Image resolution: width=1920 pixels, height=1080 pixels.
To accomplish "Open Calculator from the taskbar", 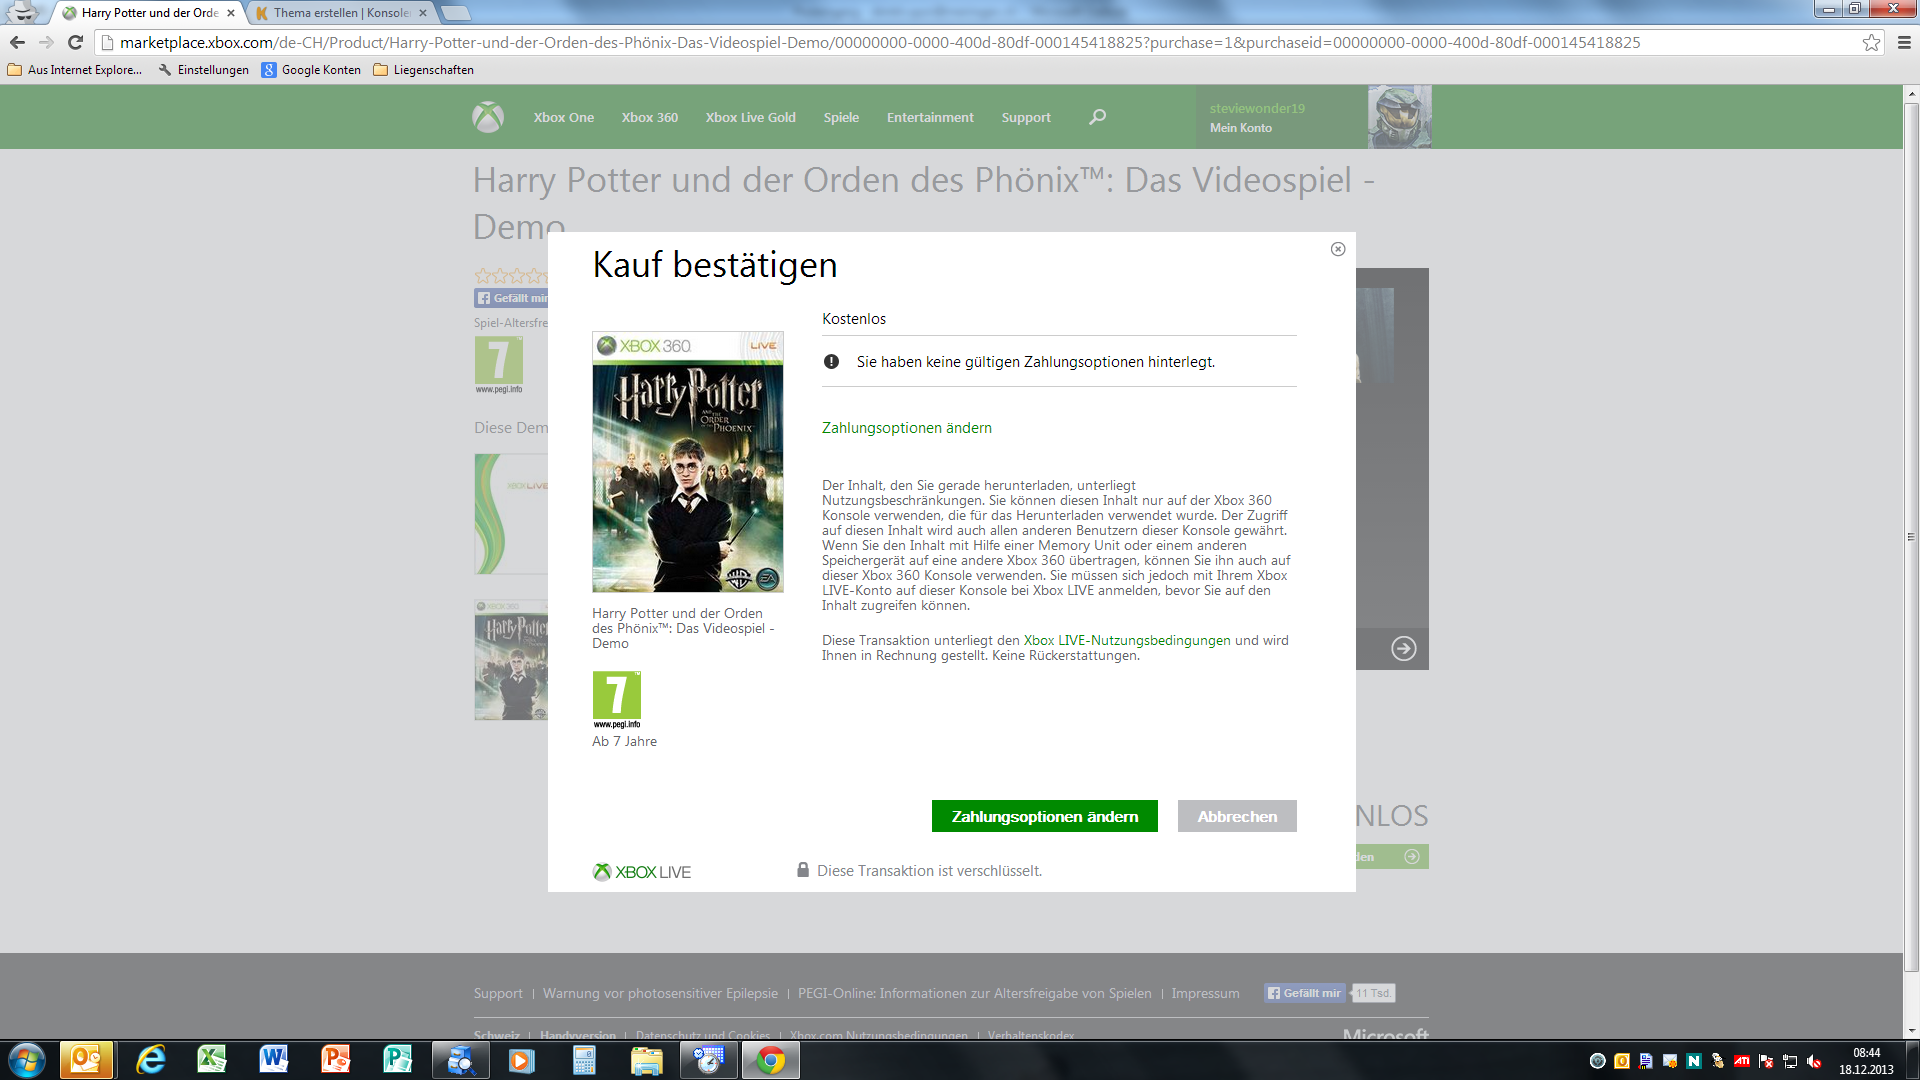I will (584, 1060).
